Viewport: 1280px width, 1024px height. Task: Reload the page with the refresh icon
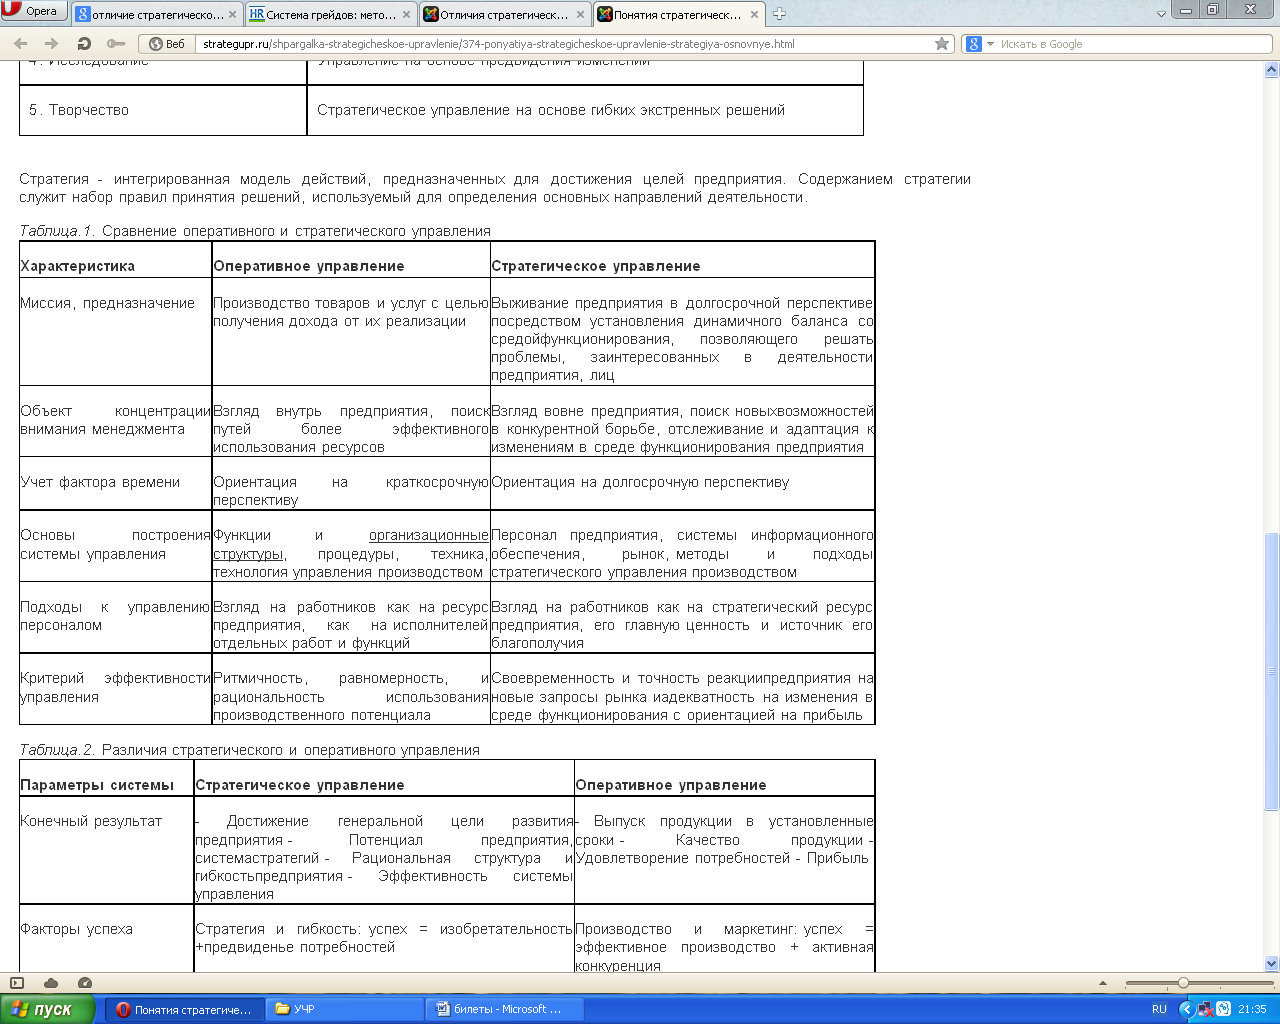tap(84, 44)
